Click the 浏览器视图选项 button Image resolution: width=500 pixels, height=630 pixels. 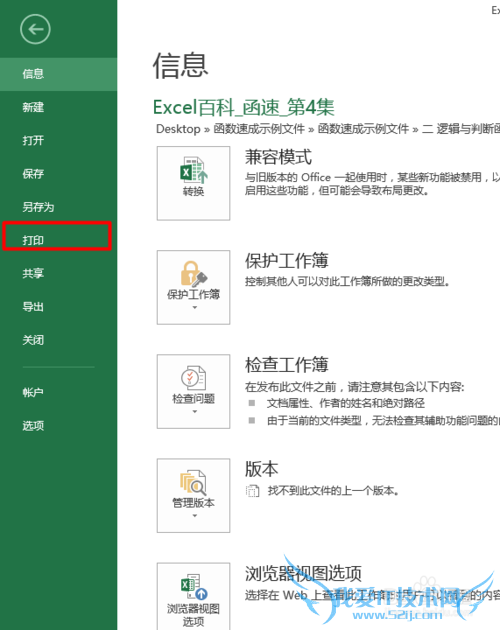click(193, 596)
